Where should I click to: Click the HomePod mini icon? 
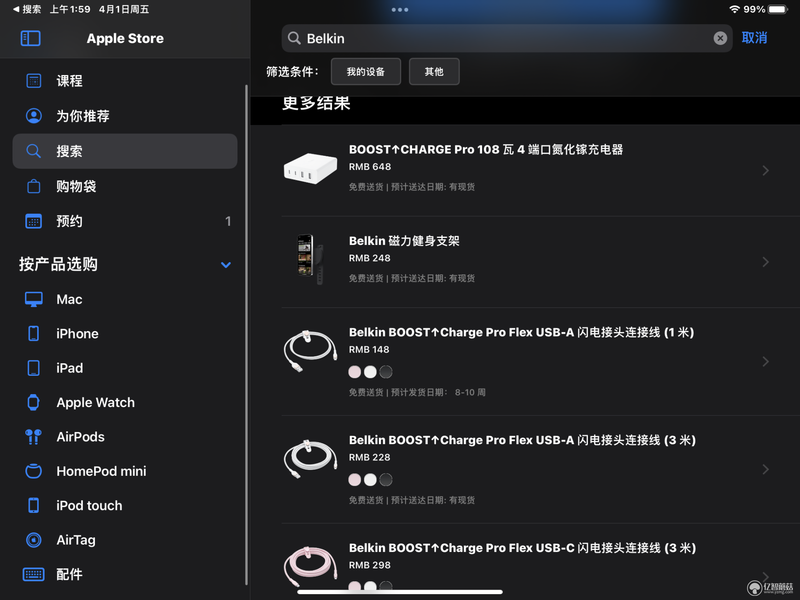[34, 471]
